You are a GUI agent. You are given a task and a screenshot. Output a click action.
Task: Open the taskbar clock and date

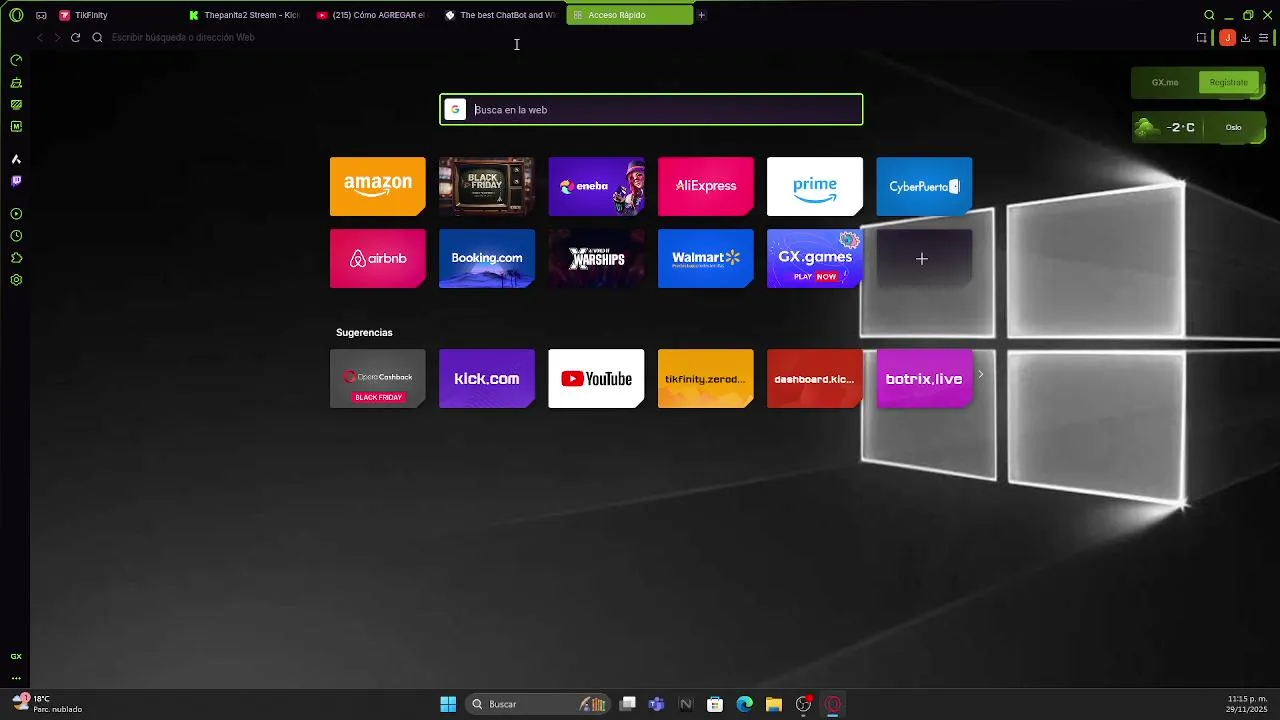click(x=1247, y=704)
